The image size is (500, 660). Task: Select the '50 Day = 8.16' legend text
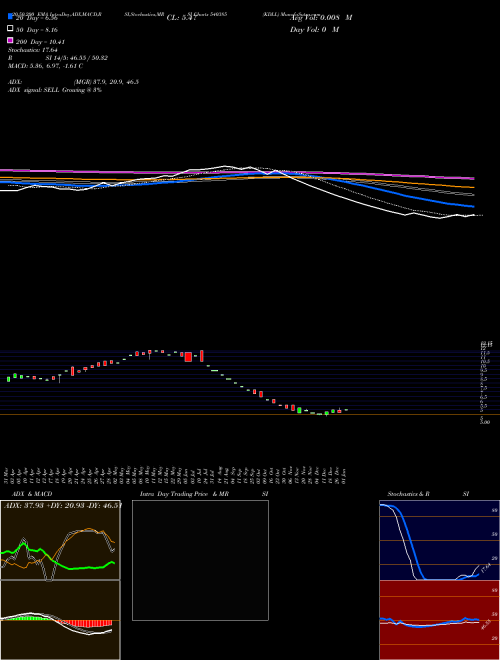pyautogui.click(x=37, y=30)
